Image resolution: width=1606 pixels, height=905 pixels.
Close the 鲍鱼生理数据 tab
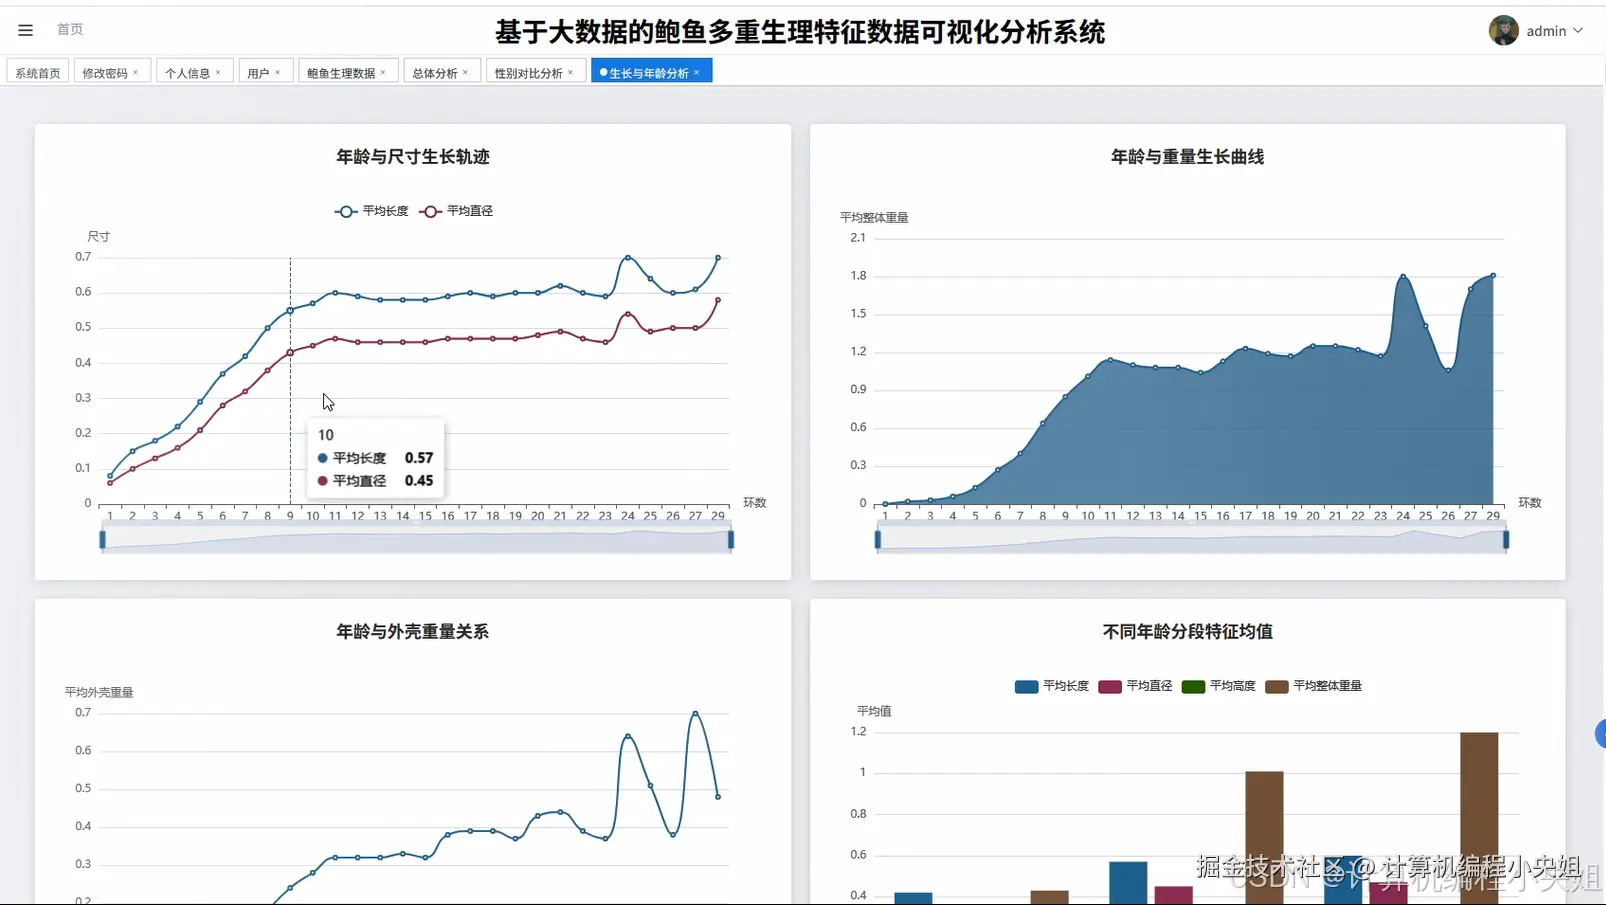click(x=383, y=72)
